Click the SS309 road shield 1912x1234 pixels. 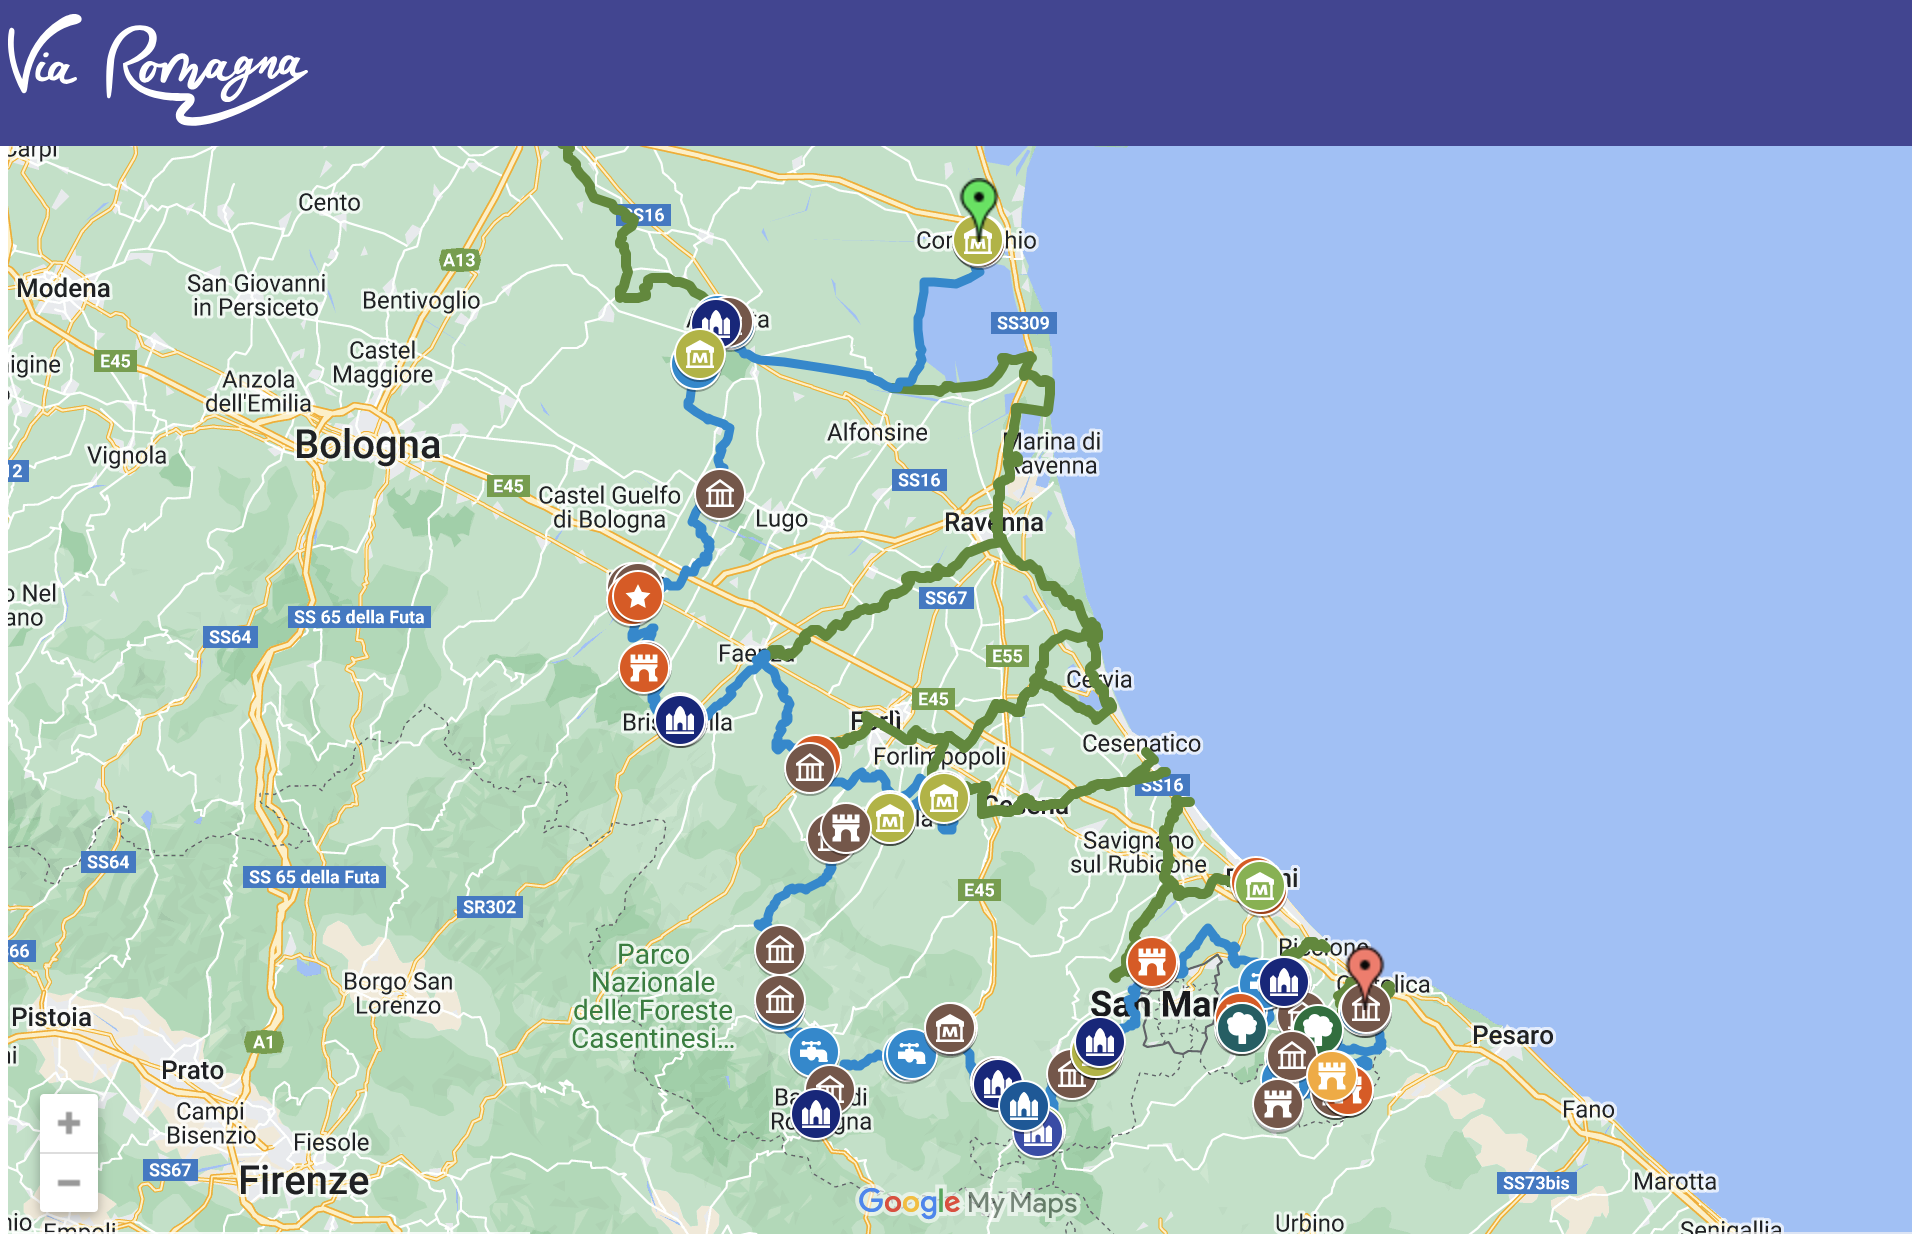(x=1023, y=323)
